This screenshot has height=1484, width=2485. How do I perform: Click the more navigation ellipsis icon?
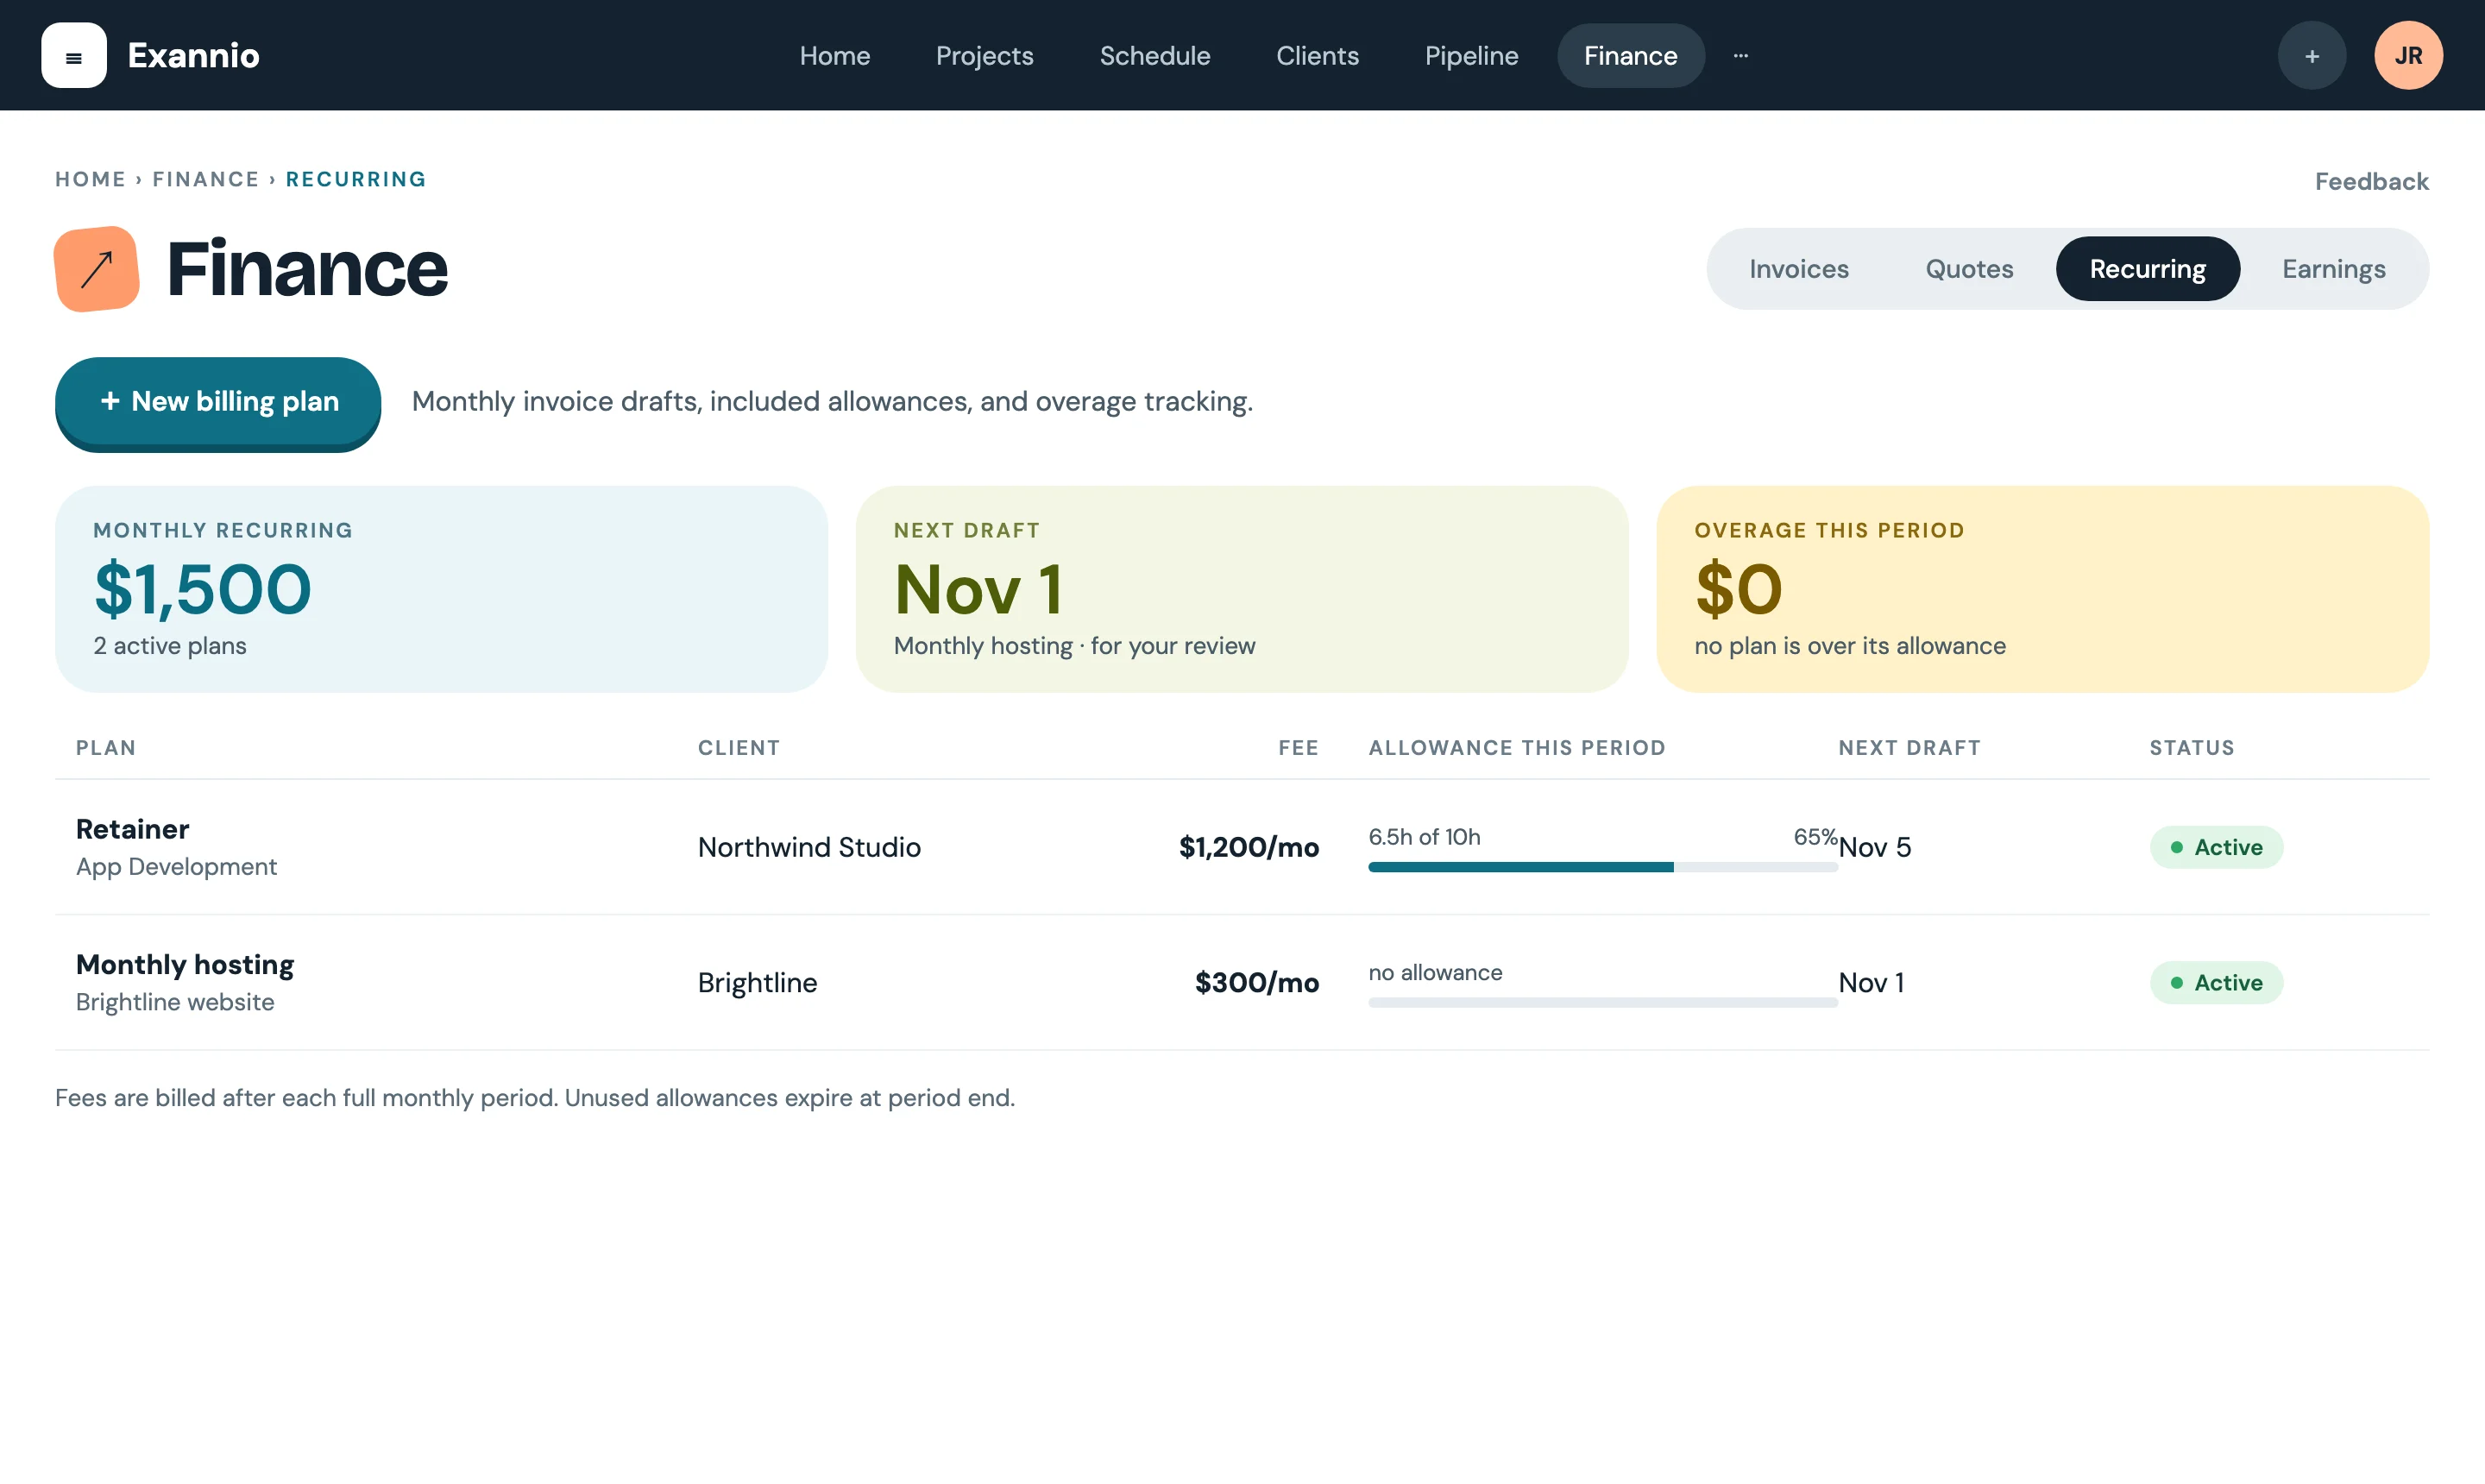tap(1741, 55)
